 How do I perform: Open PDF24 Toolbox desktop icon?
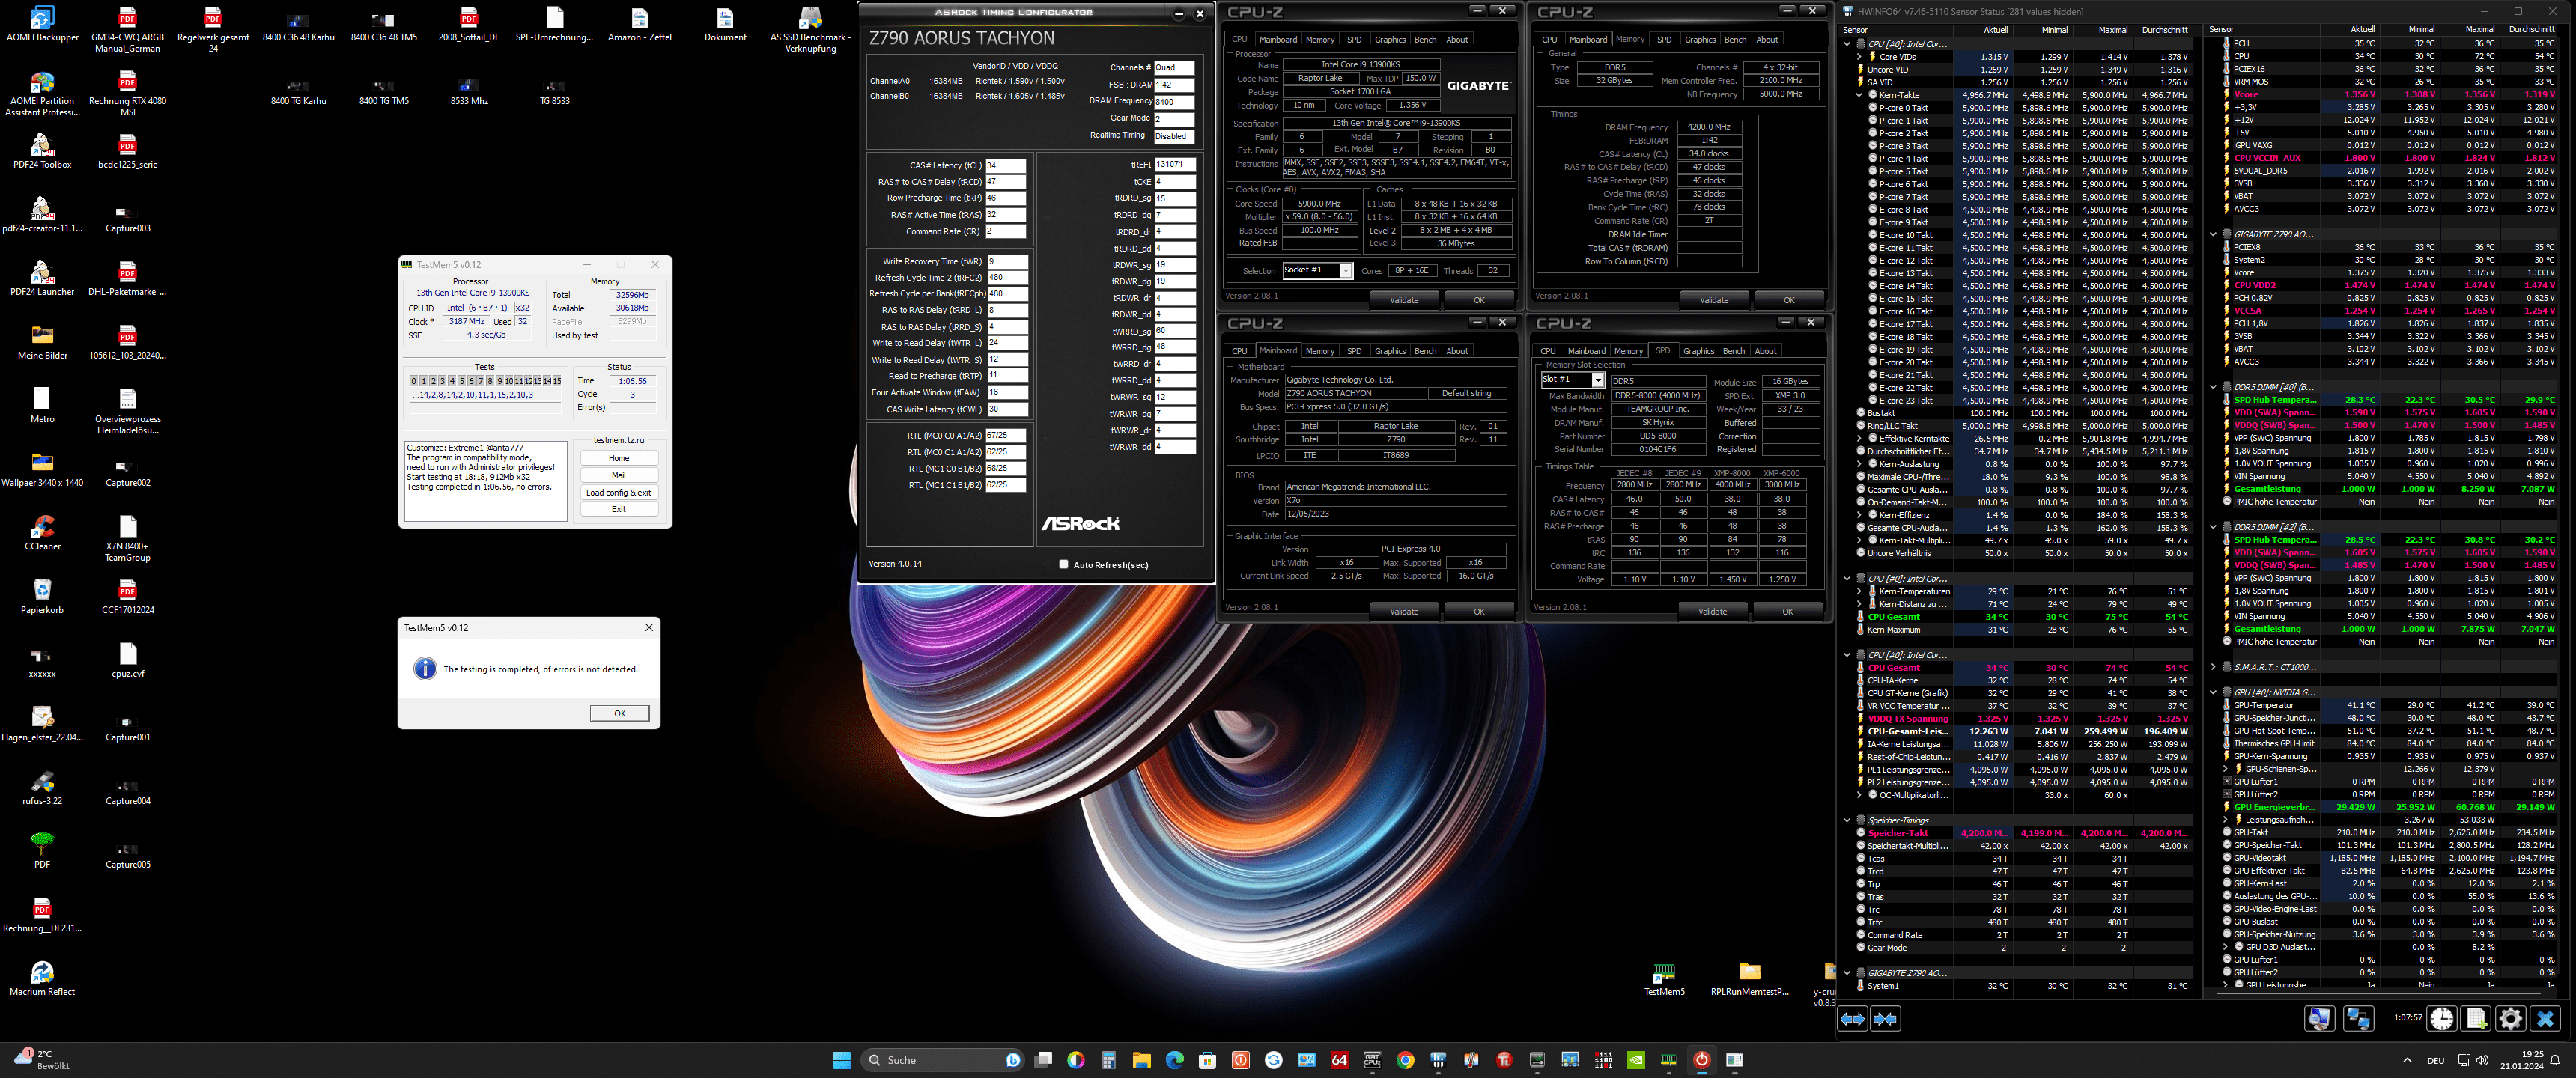pyautogui.click(x=42, y=152)
